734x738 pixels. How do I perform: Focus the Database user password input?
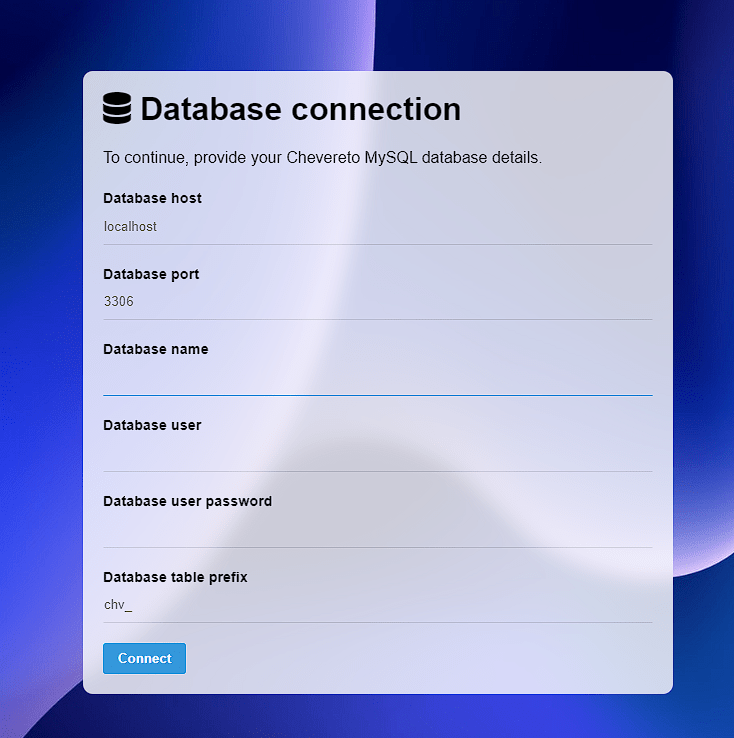[x=377, y=530]
